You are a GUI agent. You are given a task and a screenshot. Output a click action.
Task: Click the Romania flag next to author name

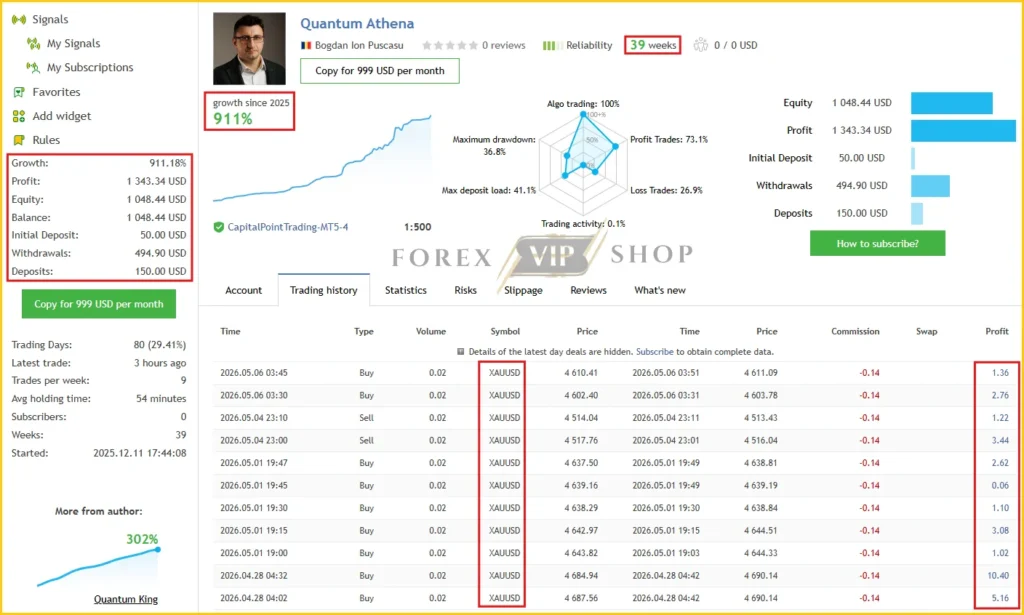pyautogui.click(x=306, y=46)
